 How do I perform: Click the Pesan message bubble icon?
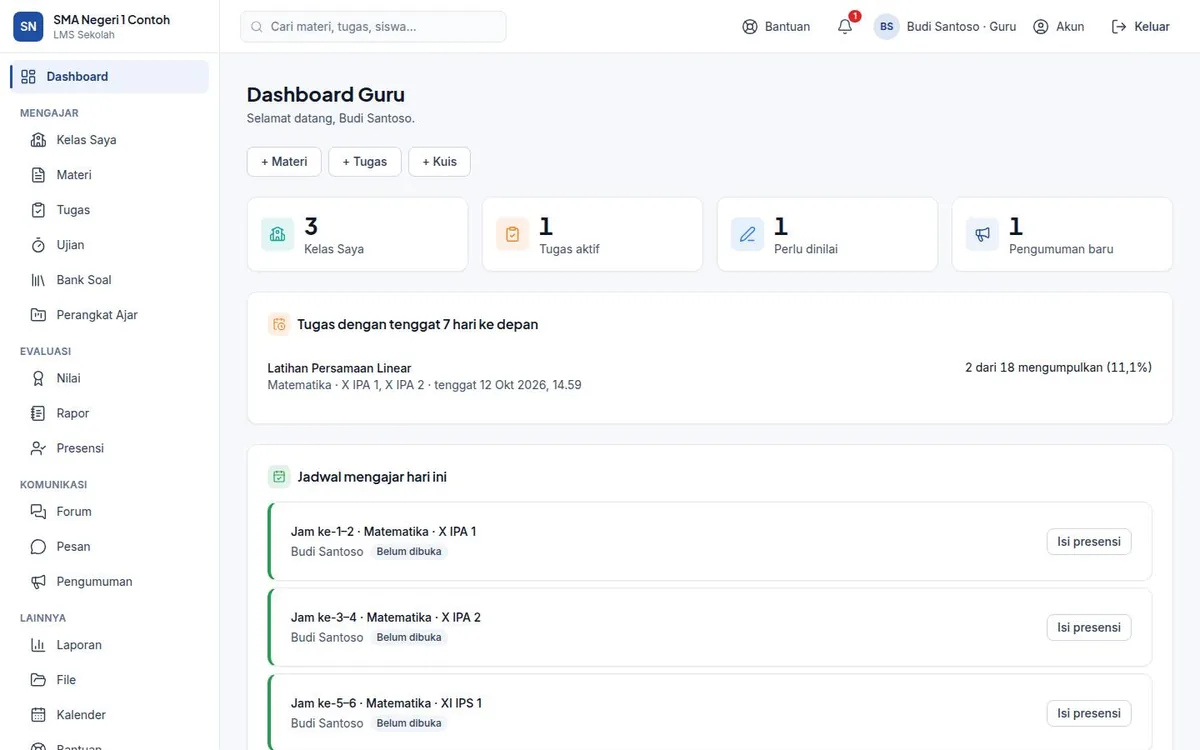38,547
